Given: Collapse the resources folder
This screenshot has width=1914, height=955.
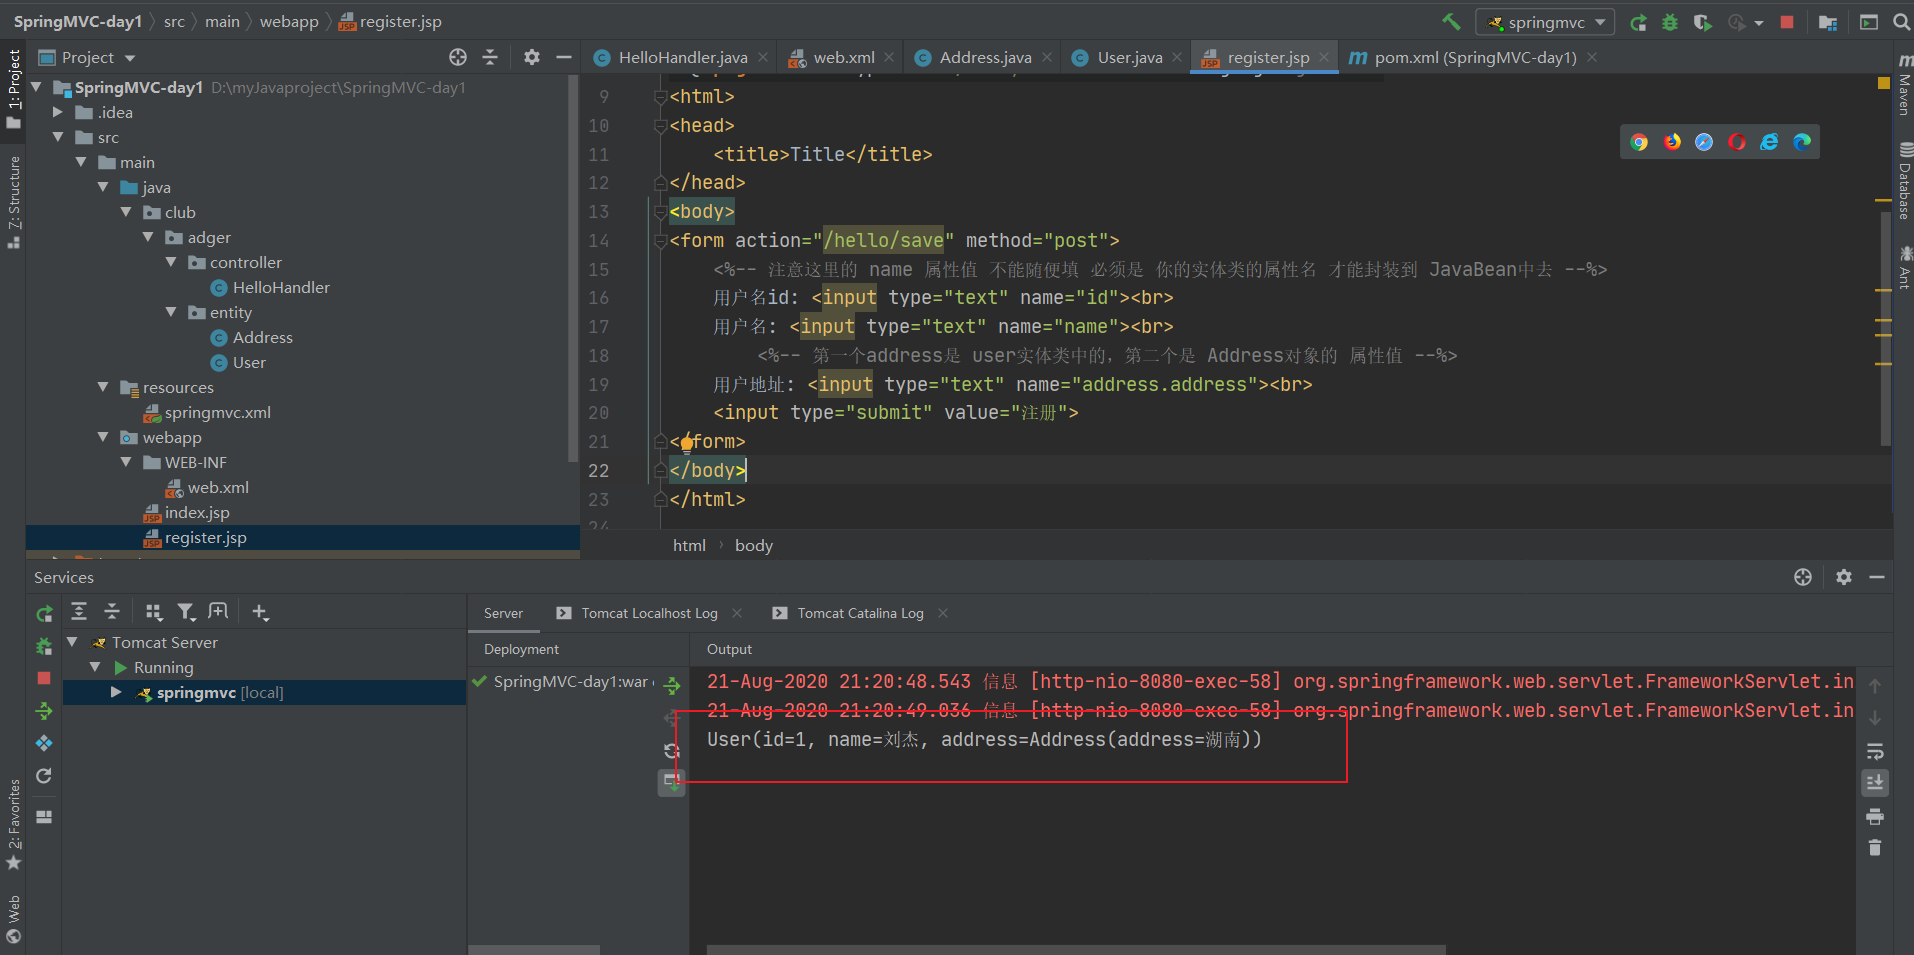Looking at the screenshot, I should 104,387.
